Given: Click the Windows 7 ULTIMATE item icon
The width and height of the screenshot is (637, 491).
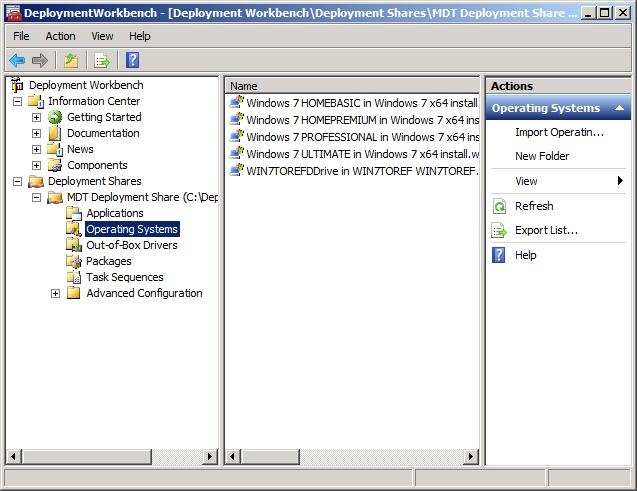Looking at the screenshot, I should (x=236, y=154).
